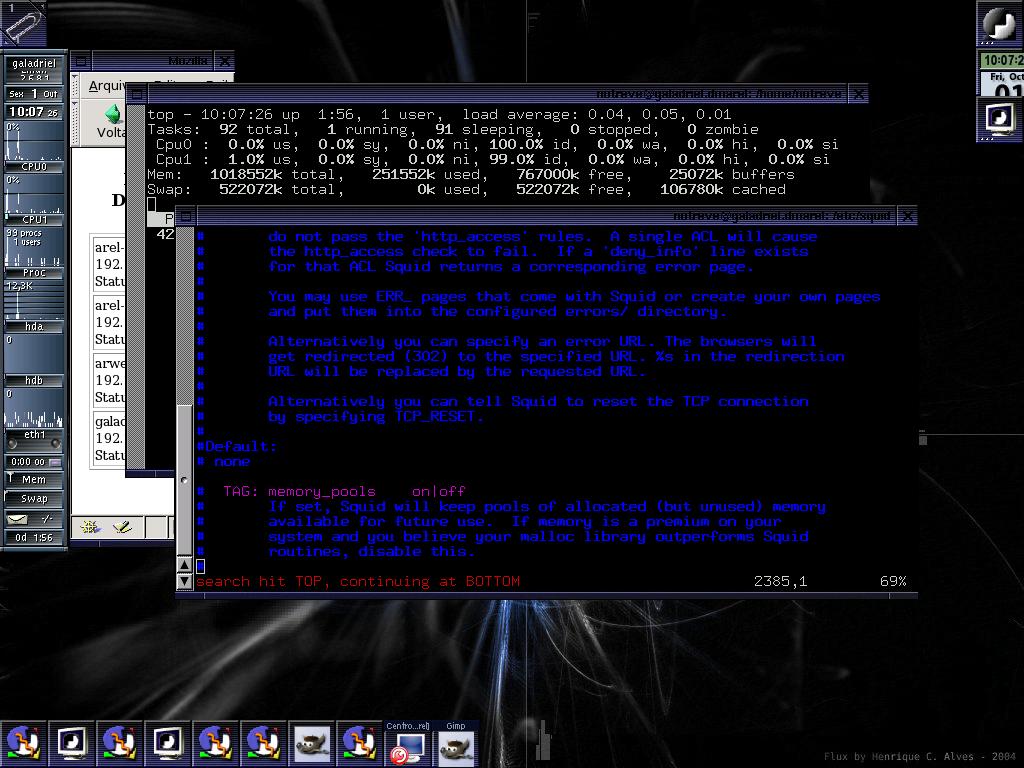Viewport: 1024px width, 768px height.
Task: Click the yin-yang sphere icon in the right dock
Action: pyautogui.click(x=1000, y=23)
